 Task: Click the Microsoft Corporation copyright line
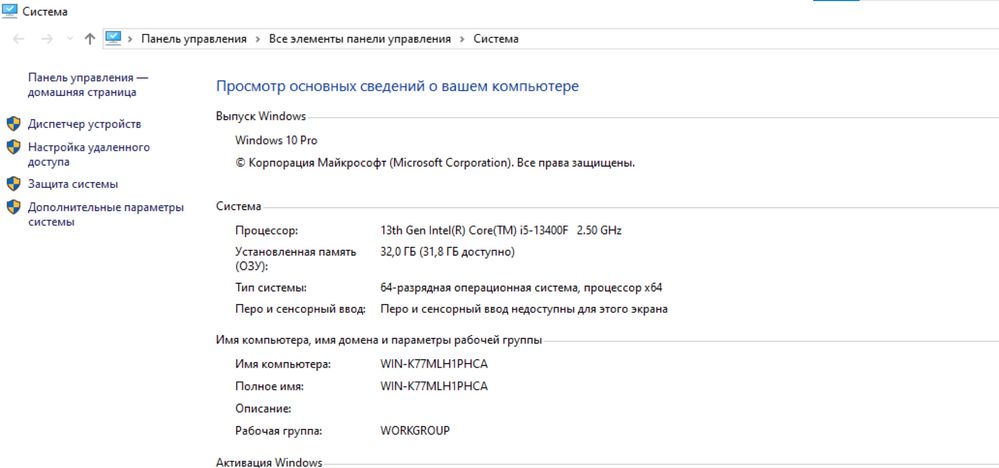[435, 163]
